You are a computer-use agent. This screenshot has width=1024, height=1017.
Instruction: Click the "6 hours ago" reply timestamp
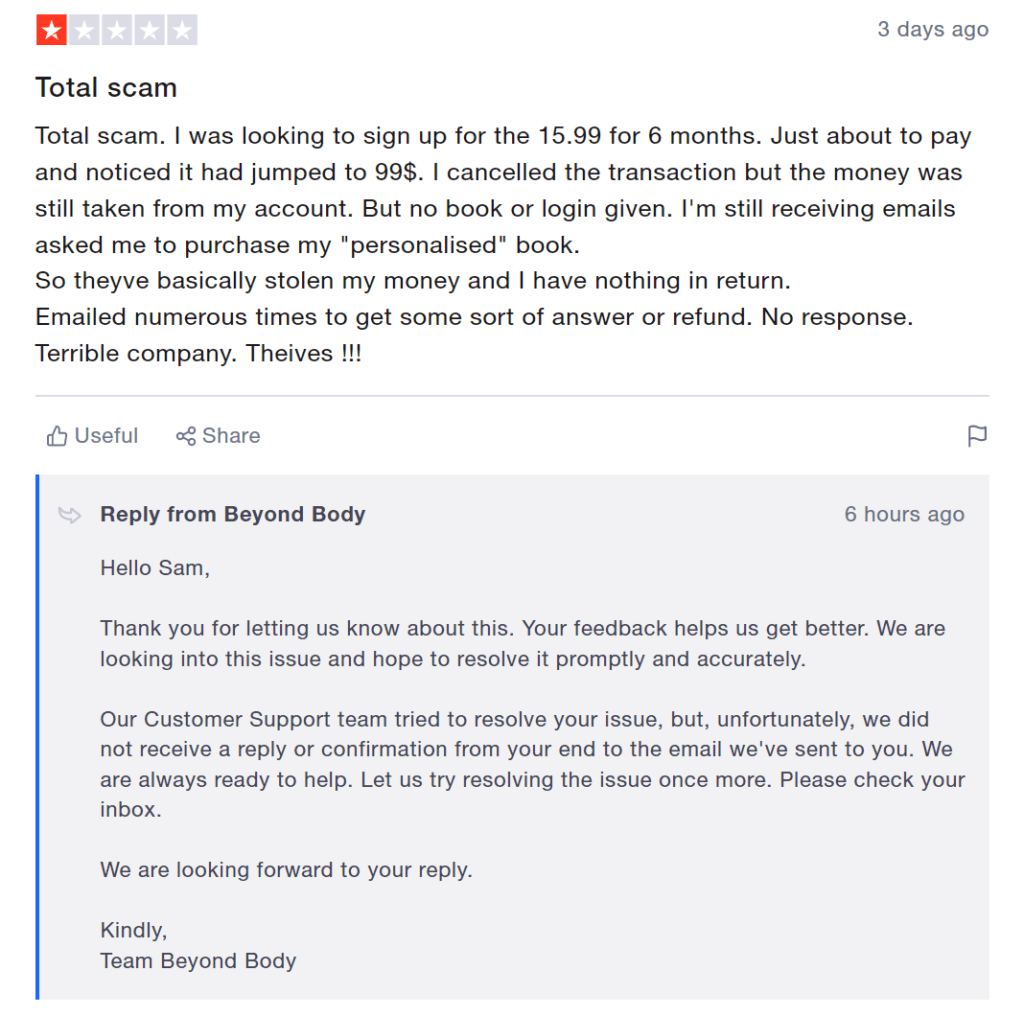click(904, 514)
